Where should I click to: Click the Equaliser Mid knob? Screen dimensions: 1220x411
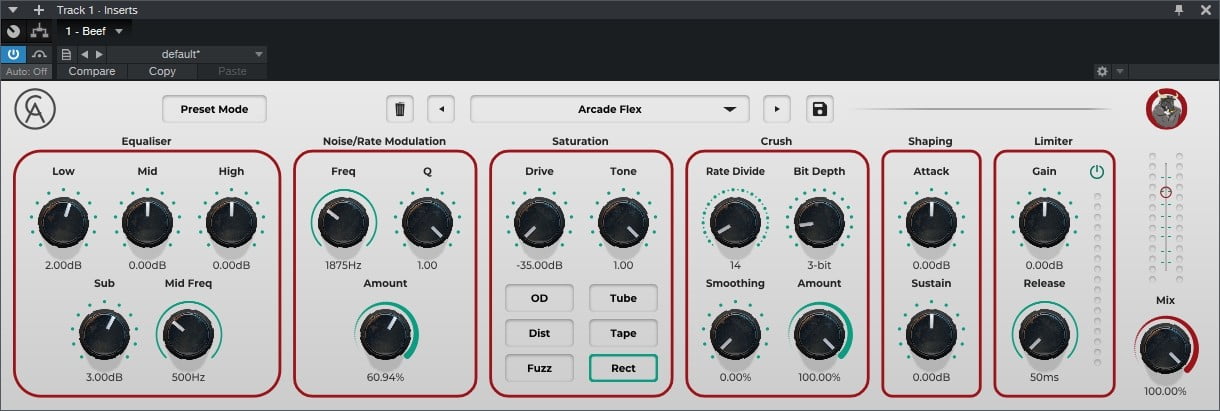(147, 220)
